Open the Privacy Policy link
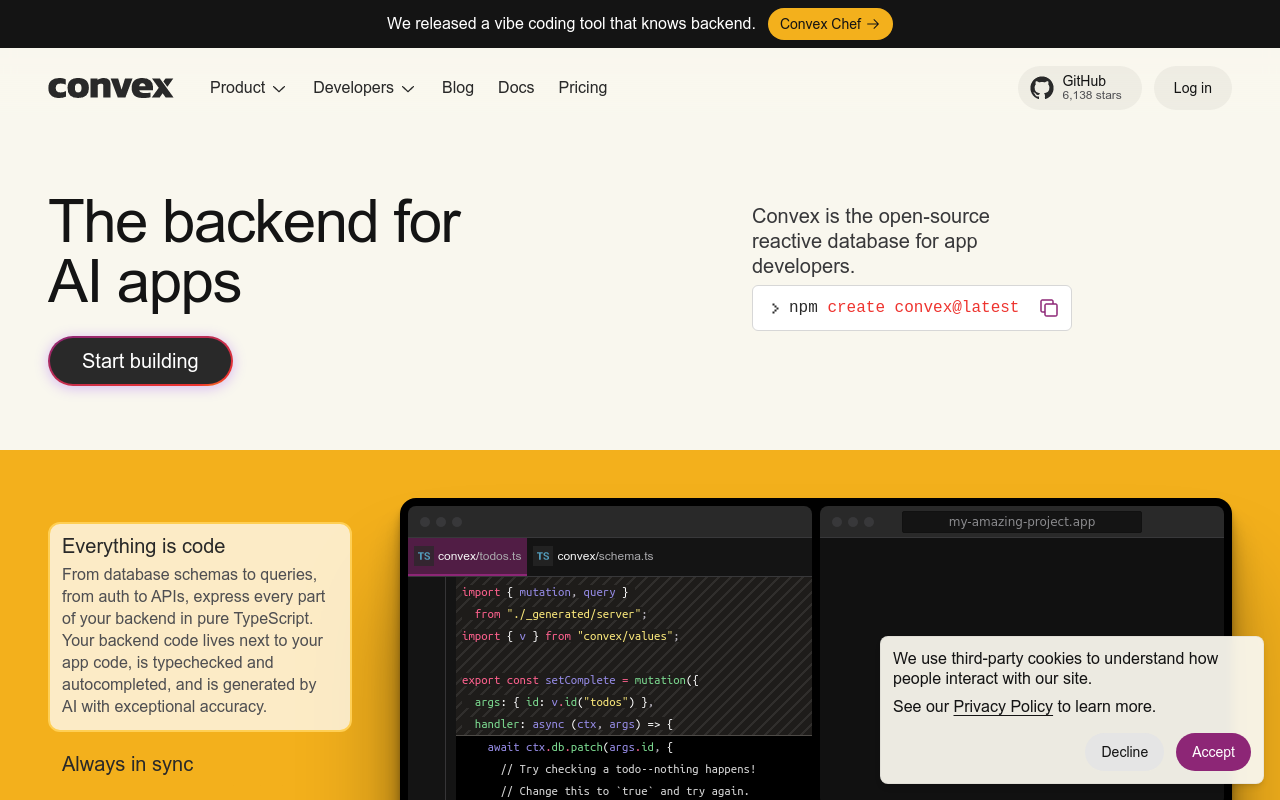The image size is (1280, 800). click(1003, 706)
